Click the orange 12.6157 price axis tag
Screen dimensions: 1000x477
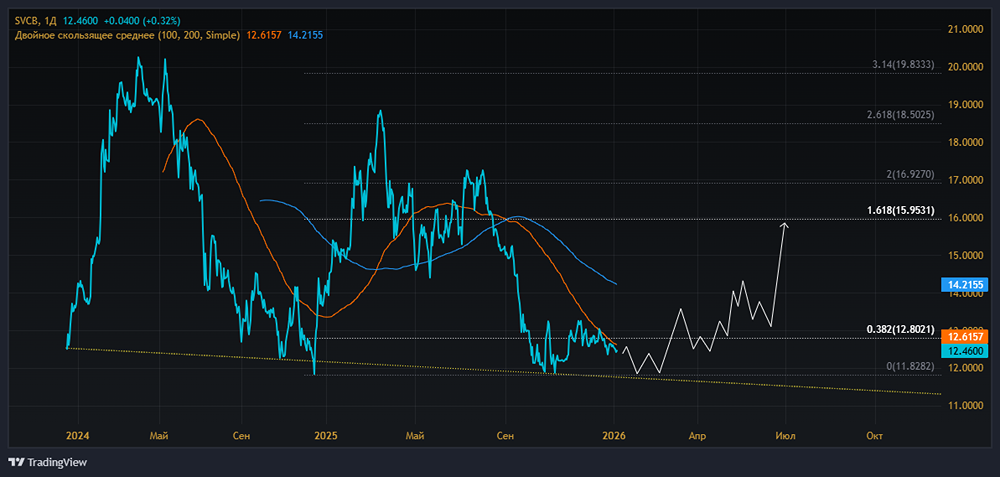pos(967,338)
